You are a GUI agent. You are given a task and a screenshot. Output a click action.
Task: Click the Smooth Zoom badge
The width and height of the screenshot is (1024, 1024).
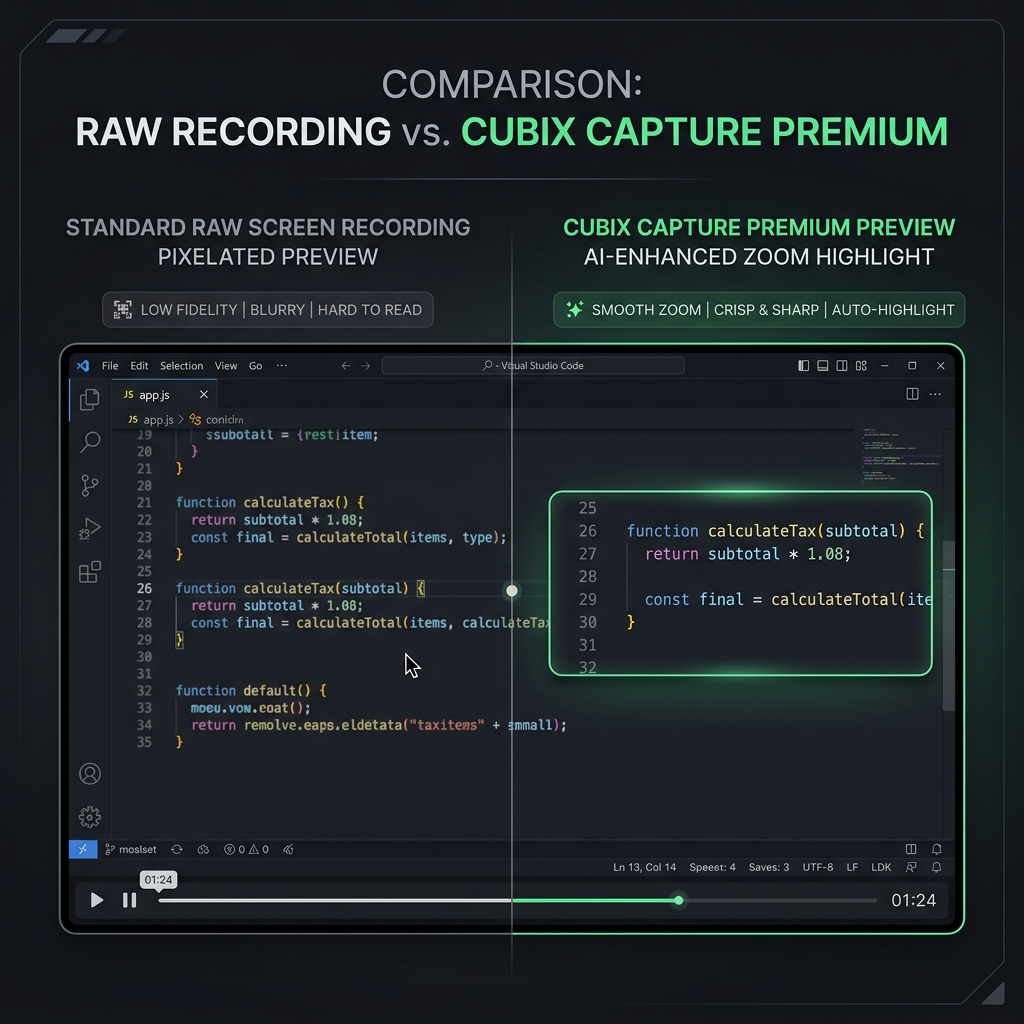759,310
